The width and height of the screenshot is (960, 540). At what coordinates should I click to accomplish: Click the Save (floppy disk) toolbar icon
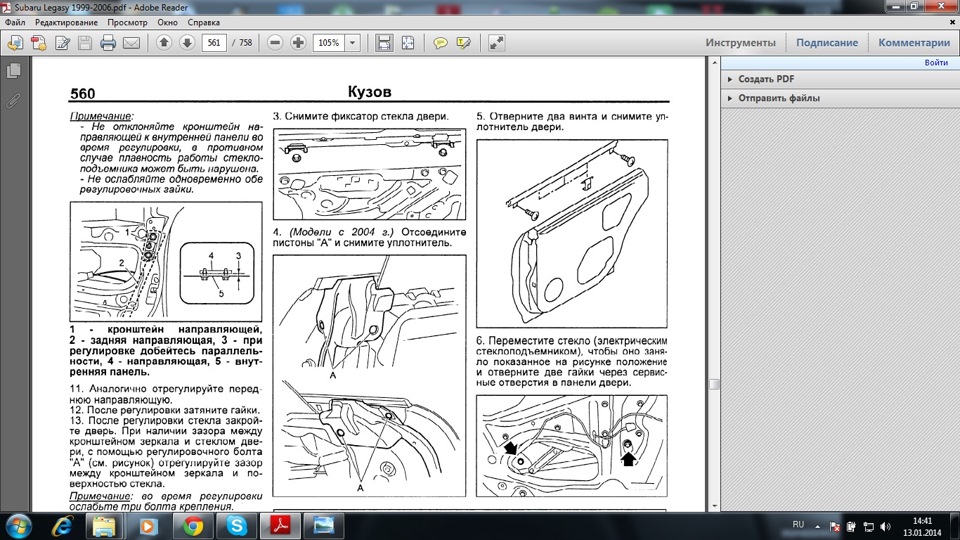coord(85,43)
